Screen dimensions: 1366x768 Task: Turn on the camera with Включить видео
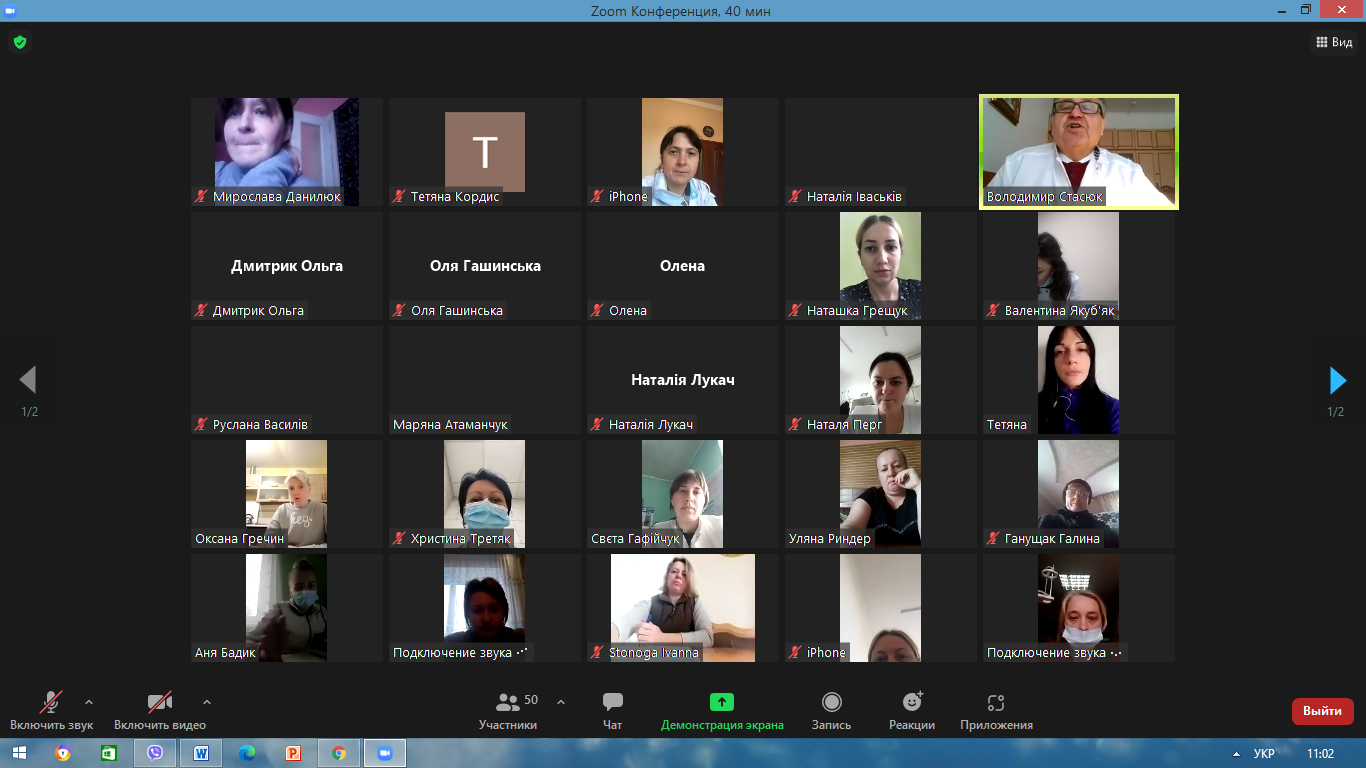(x=160, y=710)
